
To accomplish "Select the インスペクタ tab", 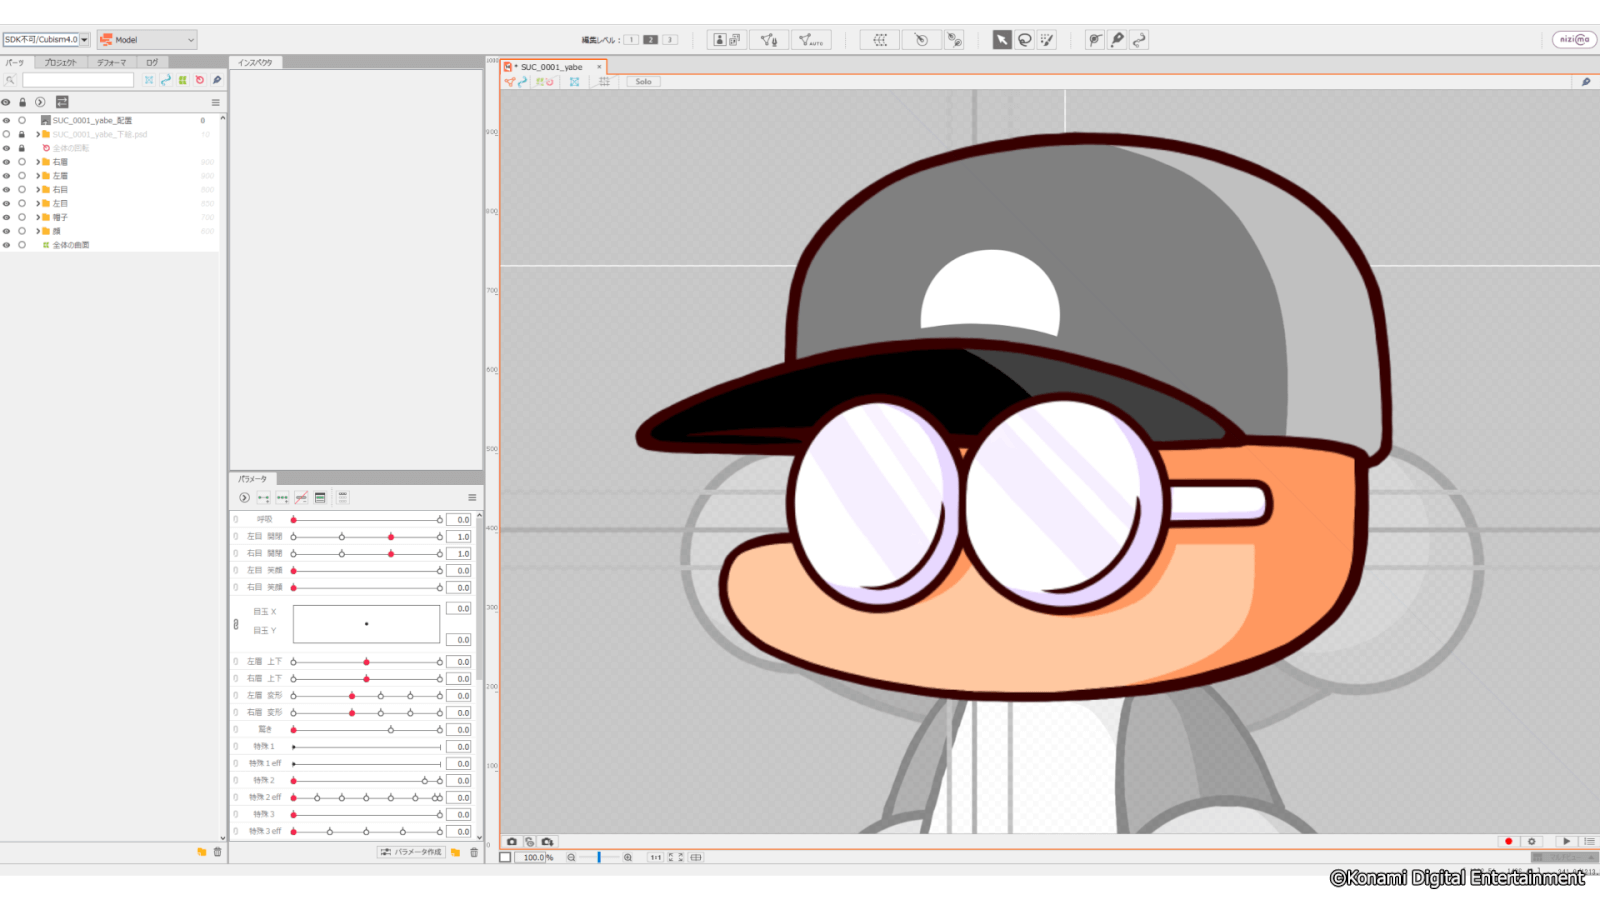I will click(255, 62).
